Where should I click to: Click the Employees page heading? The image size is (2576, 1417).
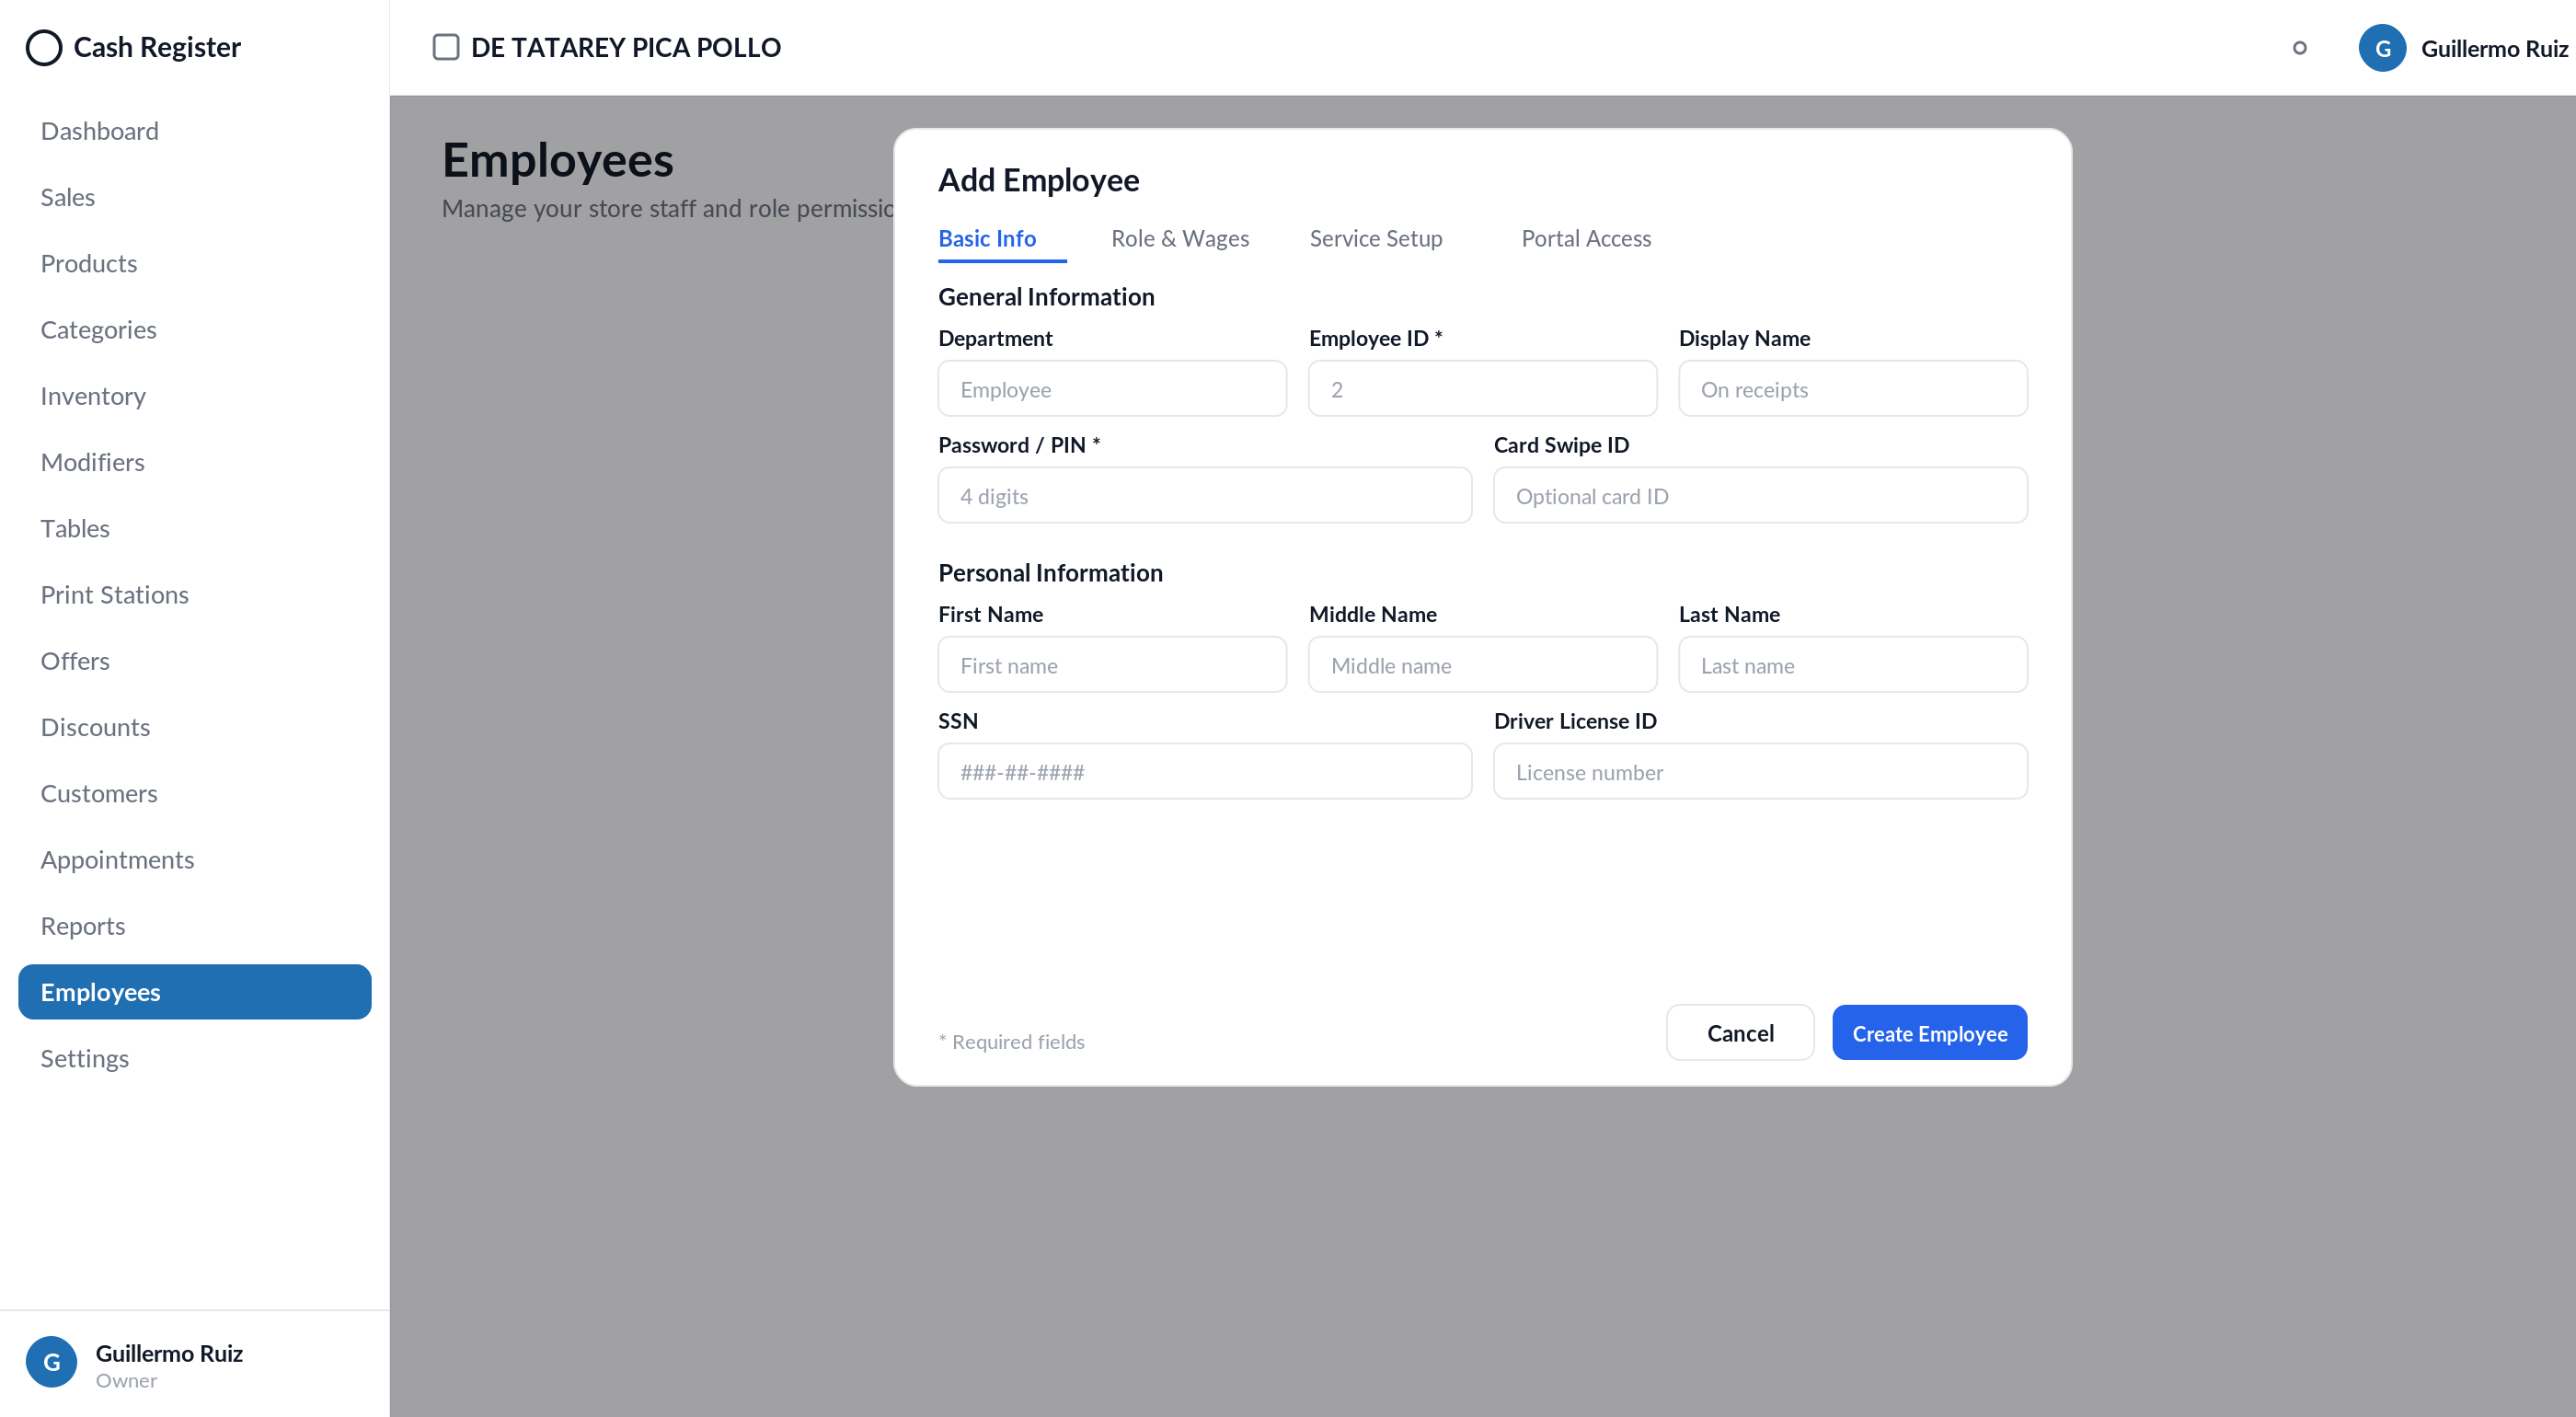click(558, 160)
